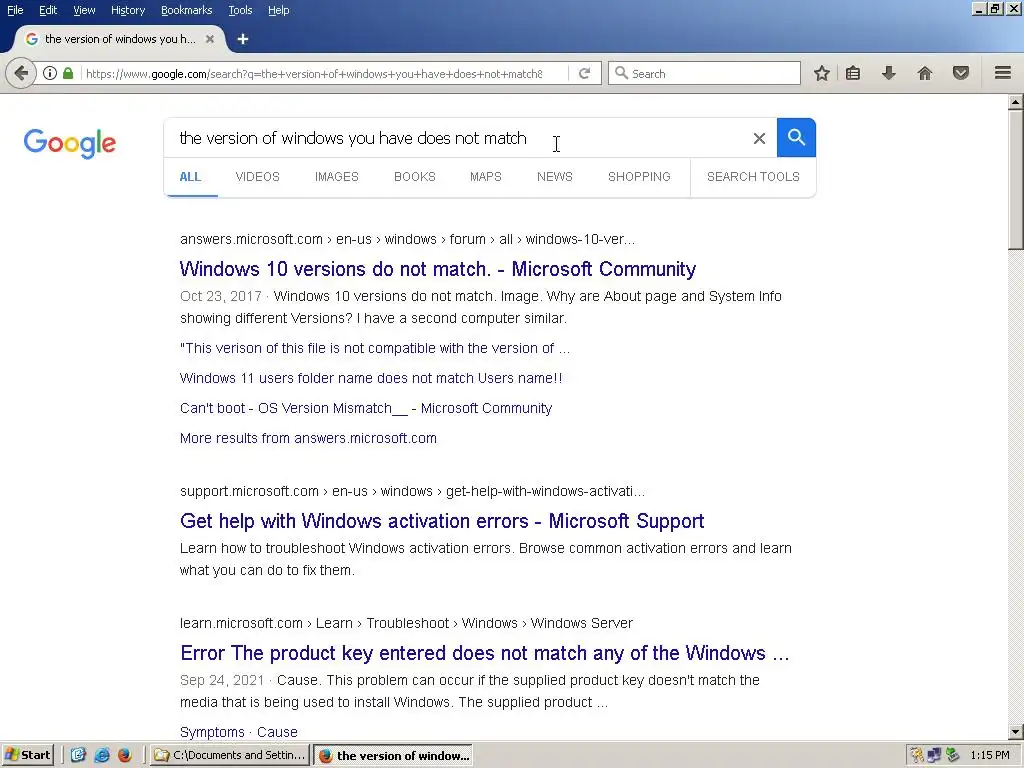1024x768 pixels.
Task: Reload the page with the refresh icon
Action: pyautogui.click(x=584, y=73)
